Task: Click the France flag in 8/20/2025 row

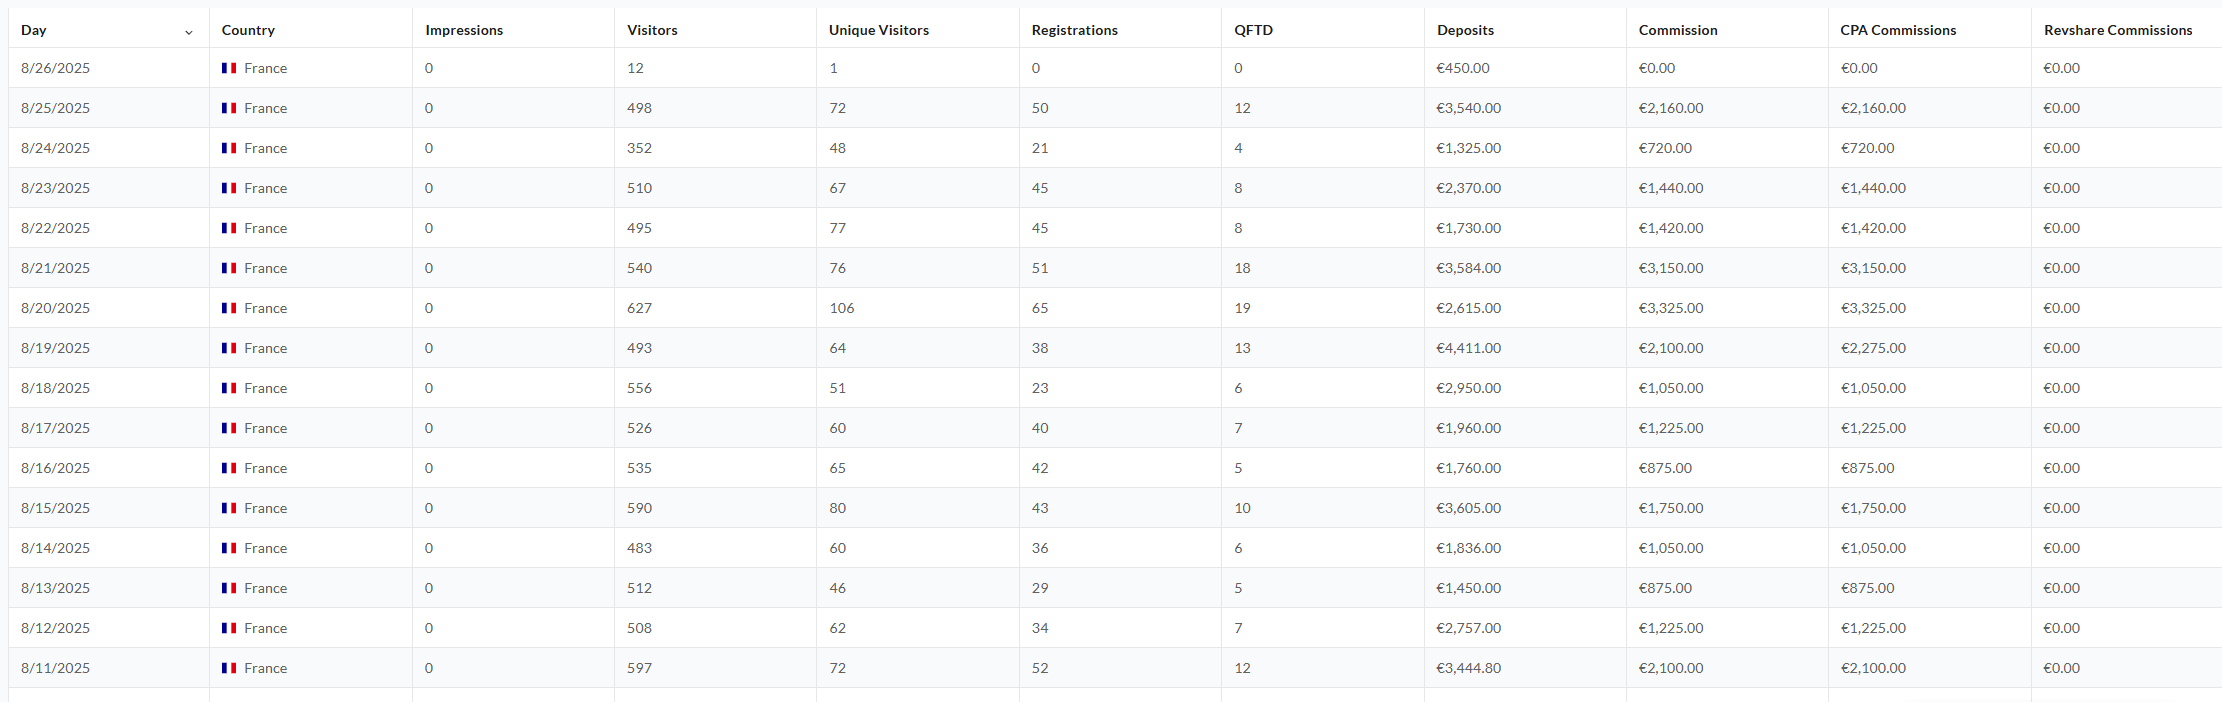Action: tap(229, 308)
